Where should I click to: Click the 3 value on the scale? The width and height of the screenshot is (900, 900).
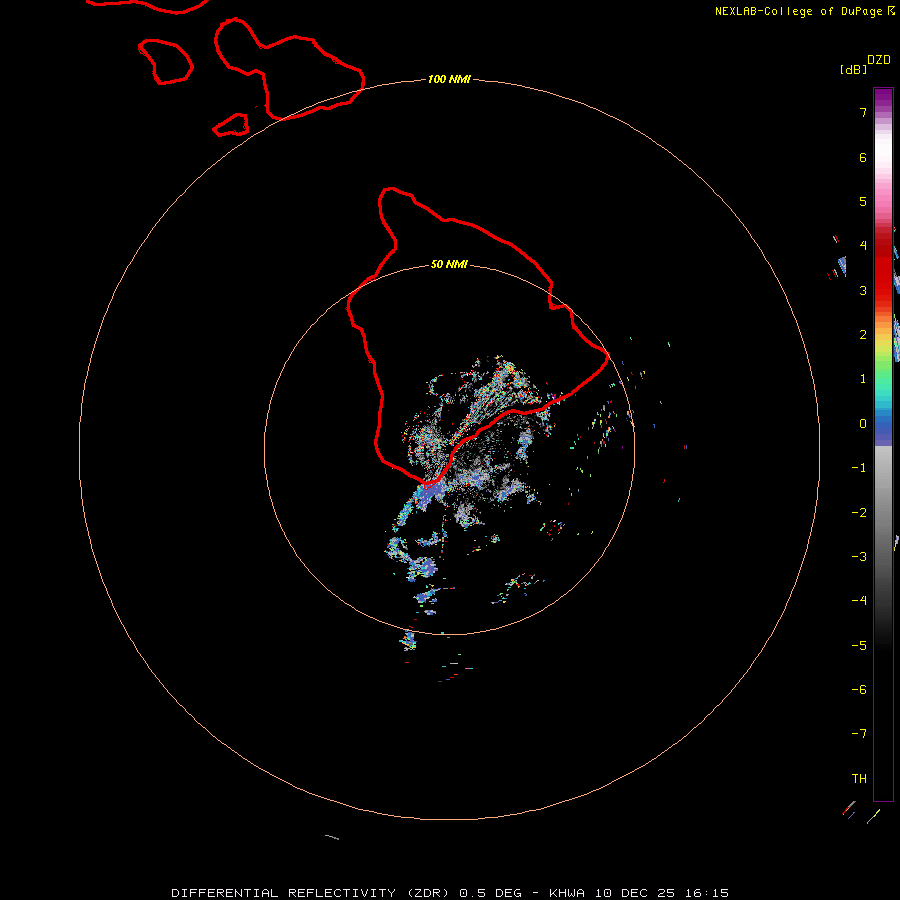click(863, 290)
